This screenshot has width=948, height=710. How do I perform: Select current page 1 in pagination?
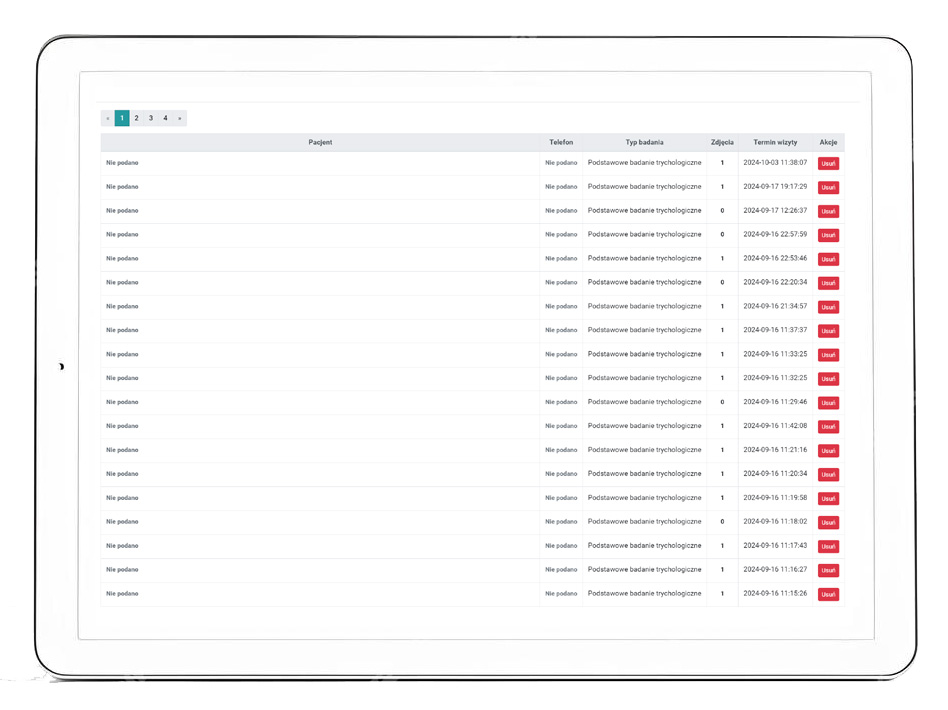(x=122, y=118)
